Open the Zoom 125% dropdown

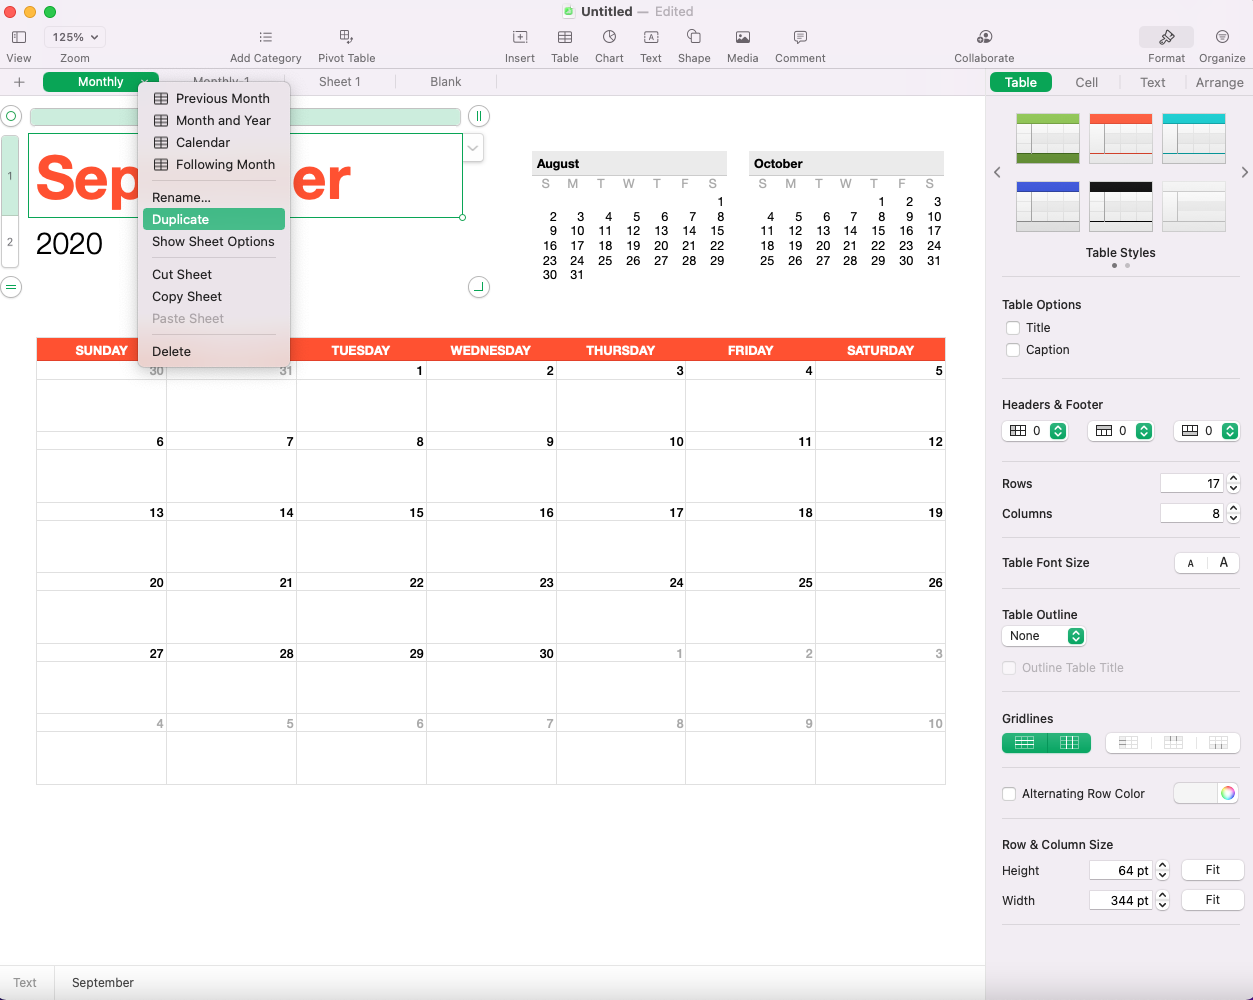point(75,37)
